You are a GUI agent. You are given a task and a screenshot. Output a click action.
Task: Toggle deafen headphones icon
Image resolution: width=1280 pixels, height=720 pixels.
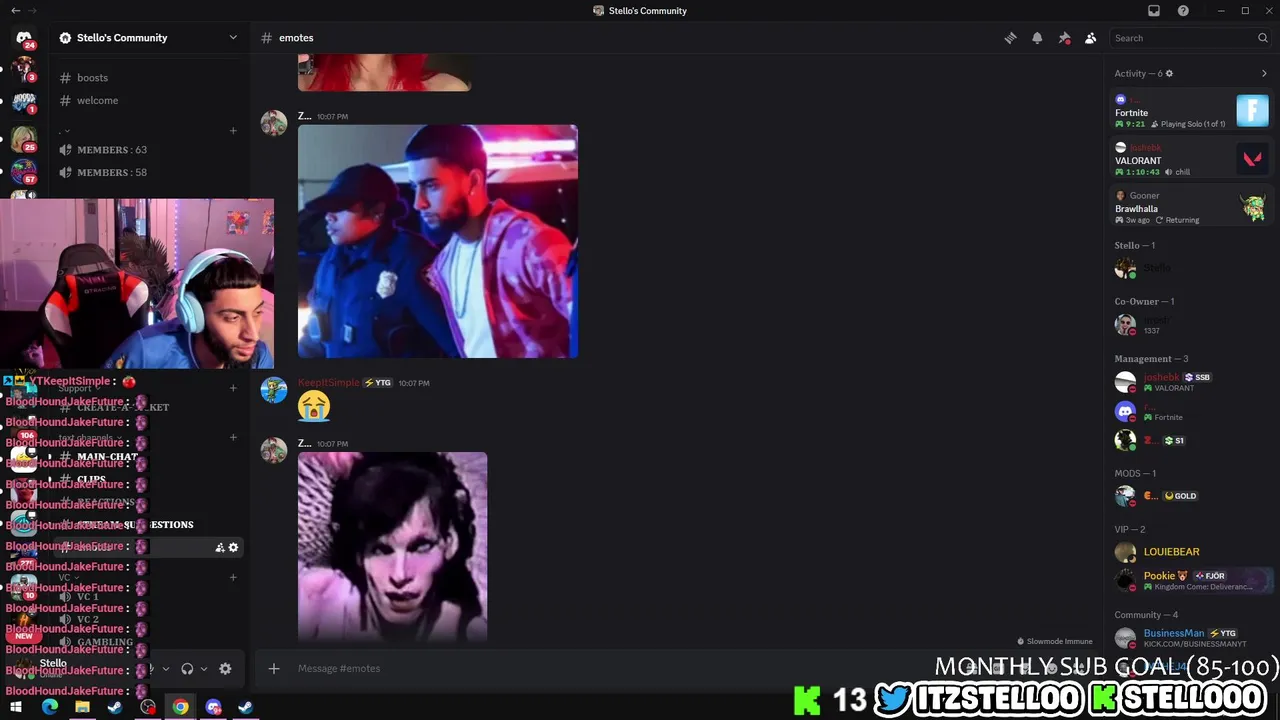point(187,669)
